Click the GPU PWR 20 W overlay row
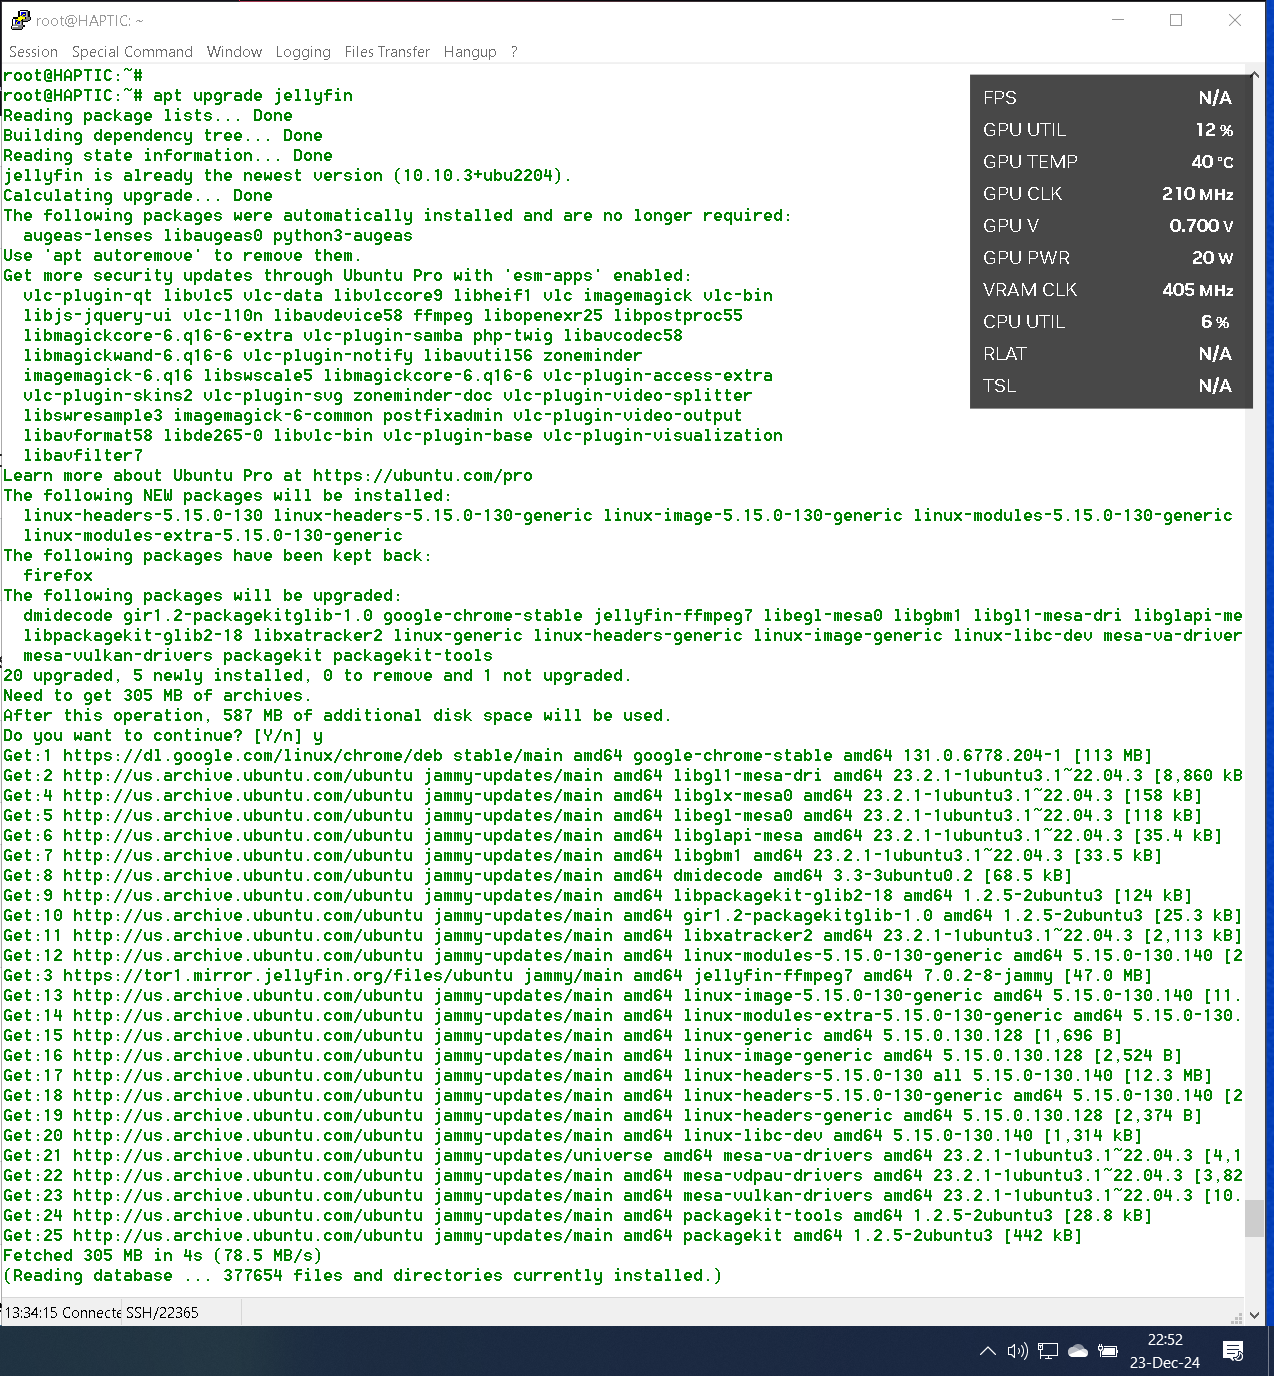1274x1376 pixels. pyautogui.click(x=1108, y=258)
